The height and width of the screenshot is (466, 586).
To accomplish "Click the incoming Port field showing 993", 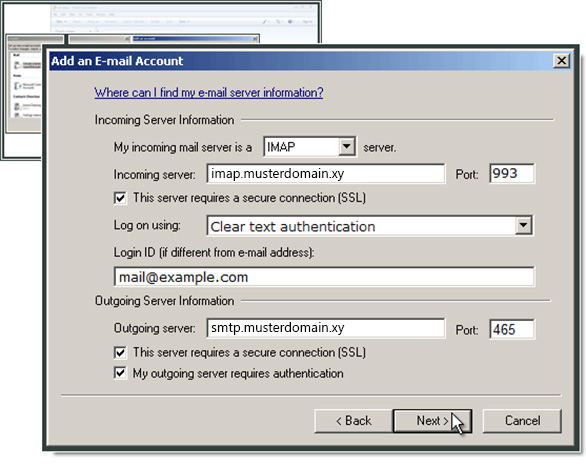I will (x=512, y=173).
